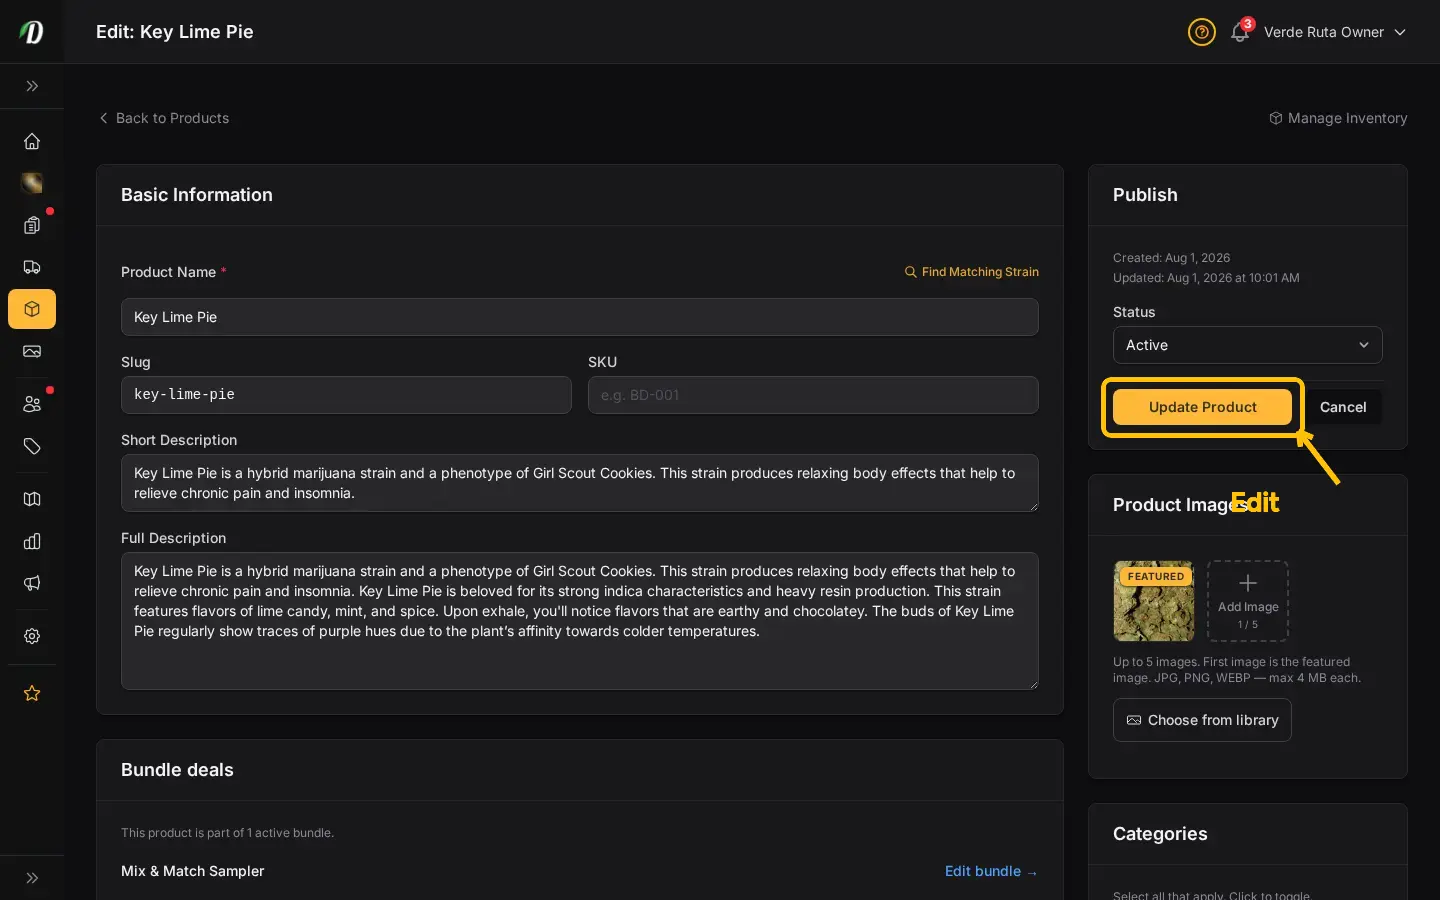Open the media image gallery icon in the sidebar
This screenshot has width=1440, height=900.
[32, 351]
